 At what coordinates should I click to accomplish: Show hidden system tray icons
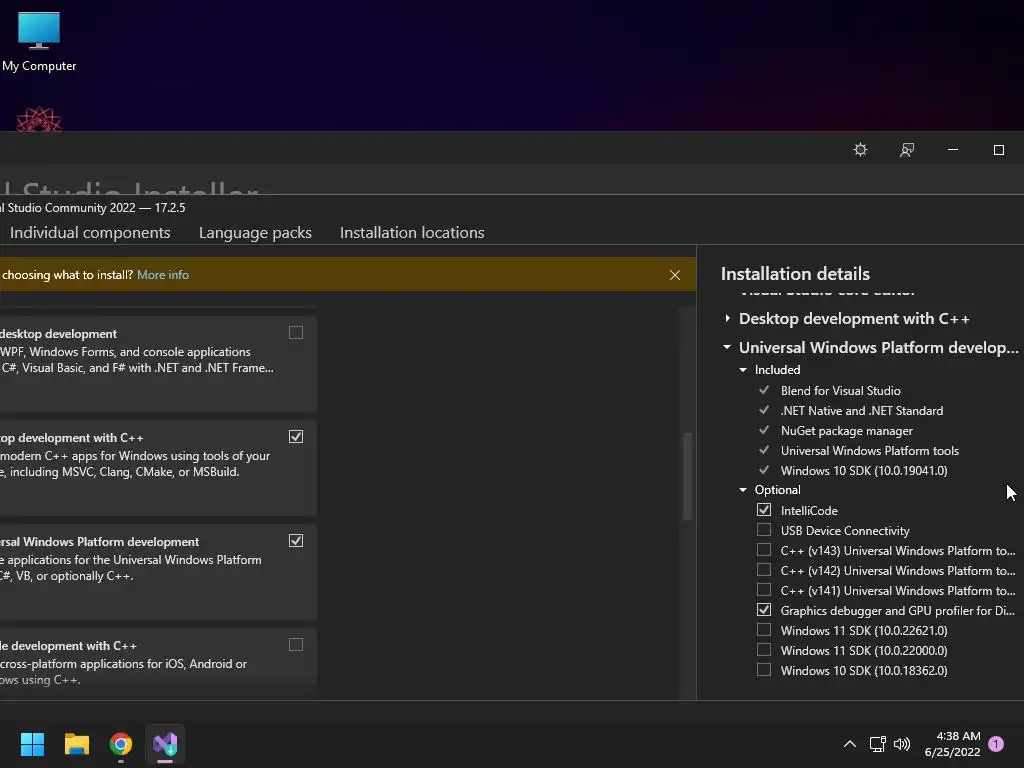click(850, 744)
